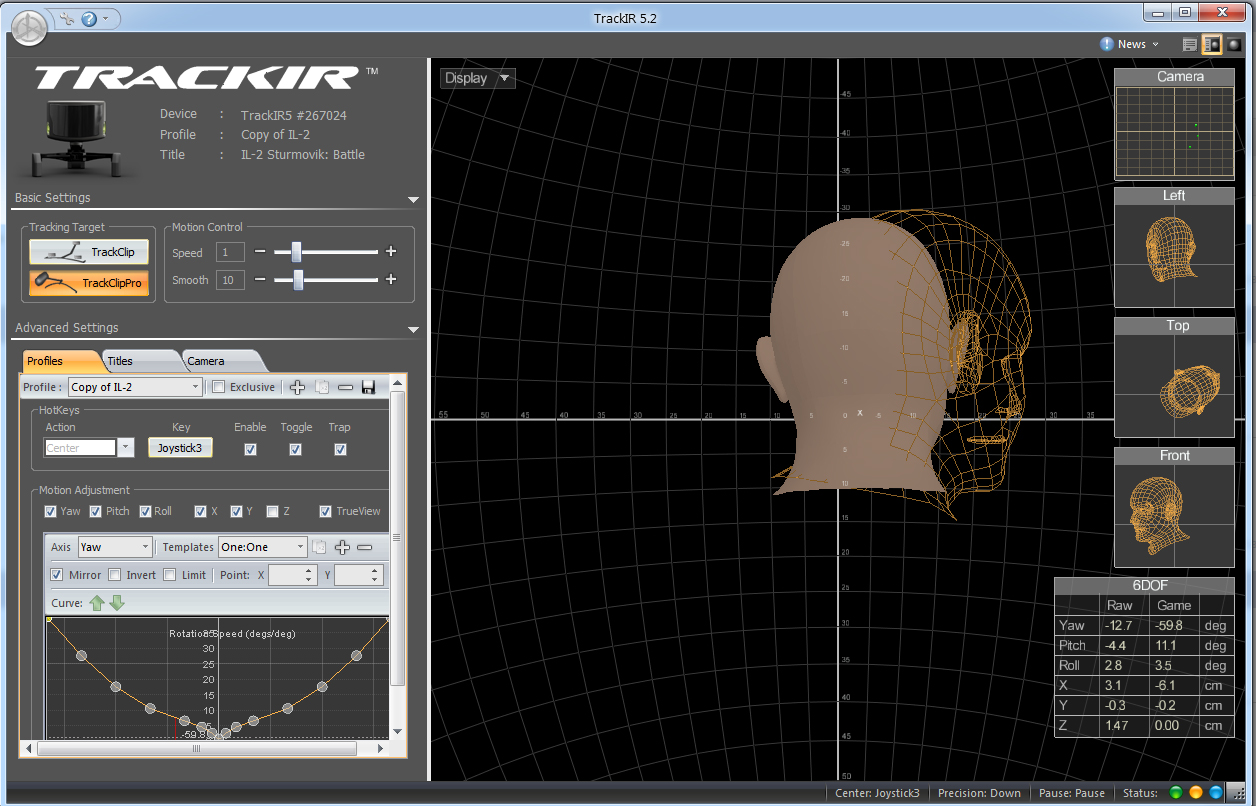This screenshot has width=1256, height=806.
Task: Save the profile with floppy disk icon
Action: [368, 387]
